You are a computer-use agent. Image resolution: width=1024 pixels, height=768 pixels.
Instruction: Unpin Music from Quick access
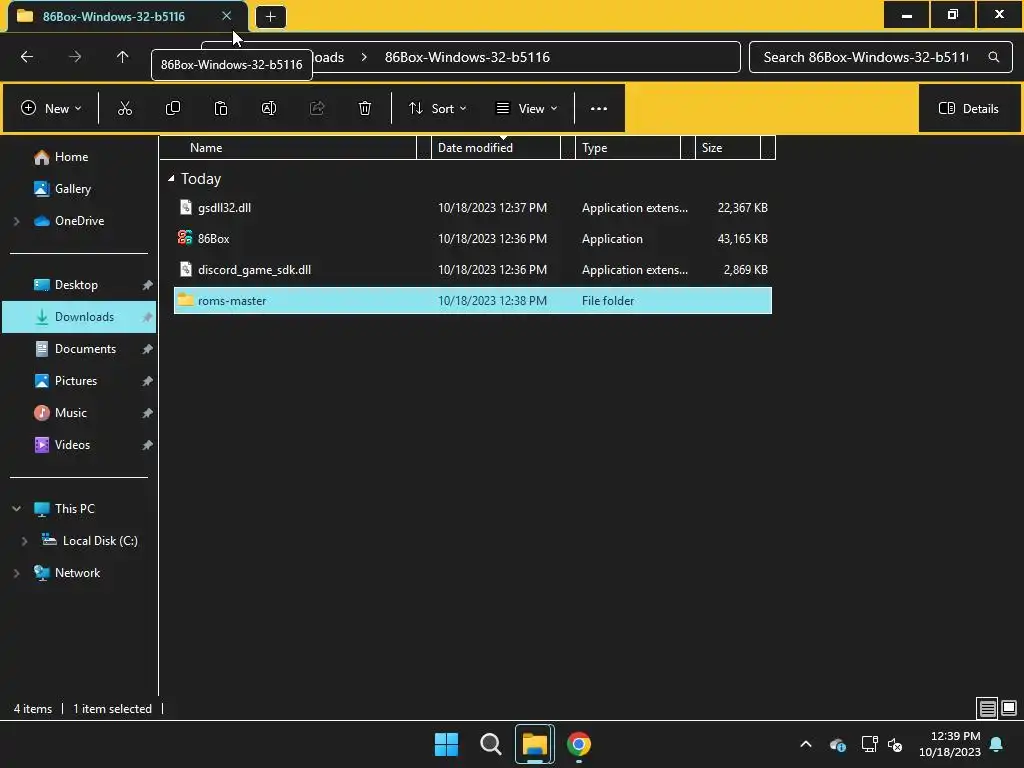click(x=148, y=413)
